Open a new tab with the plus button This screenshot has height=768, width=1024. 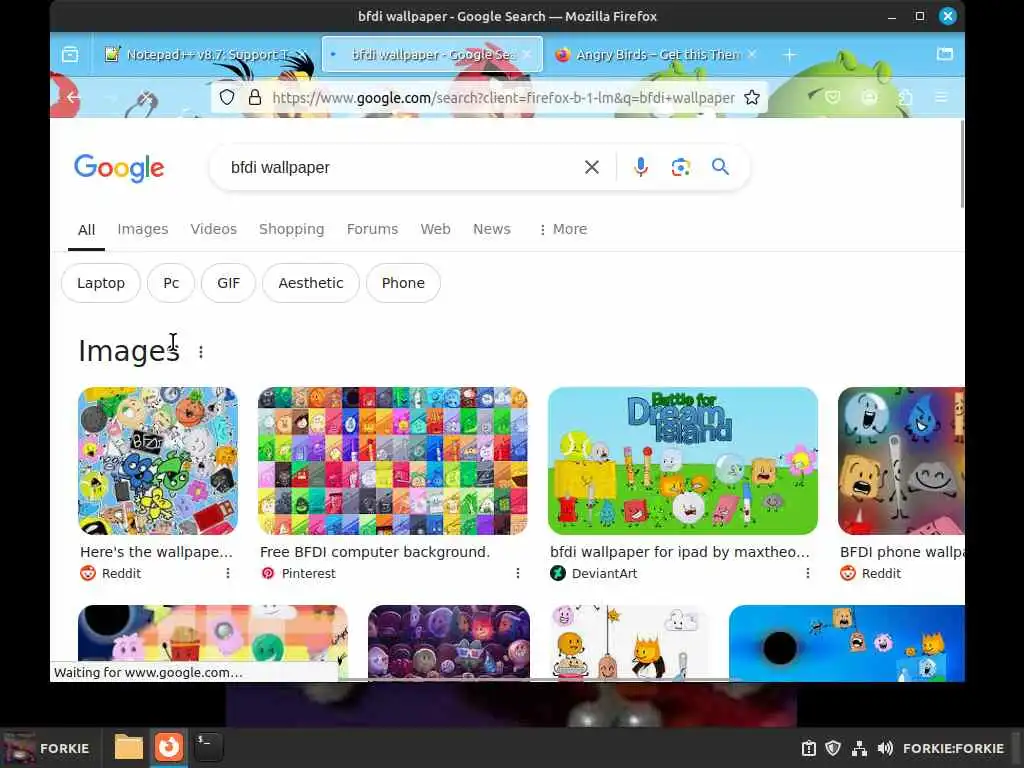789,55
